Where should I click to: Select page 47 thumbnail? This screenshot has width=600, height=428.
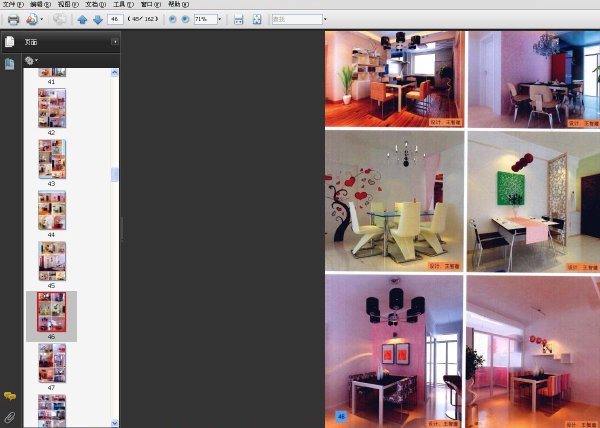pos(52,363)
